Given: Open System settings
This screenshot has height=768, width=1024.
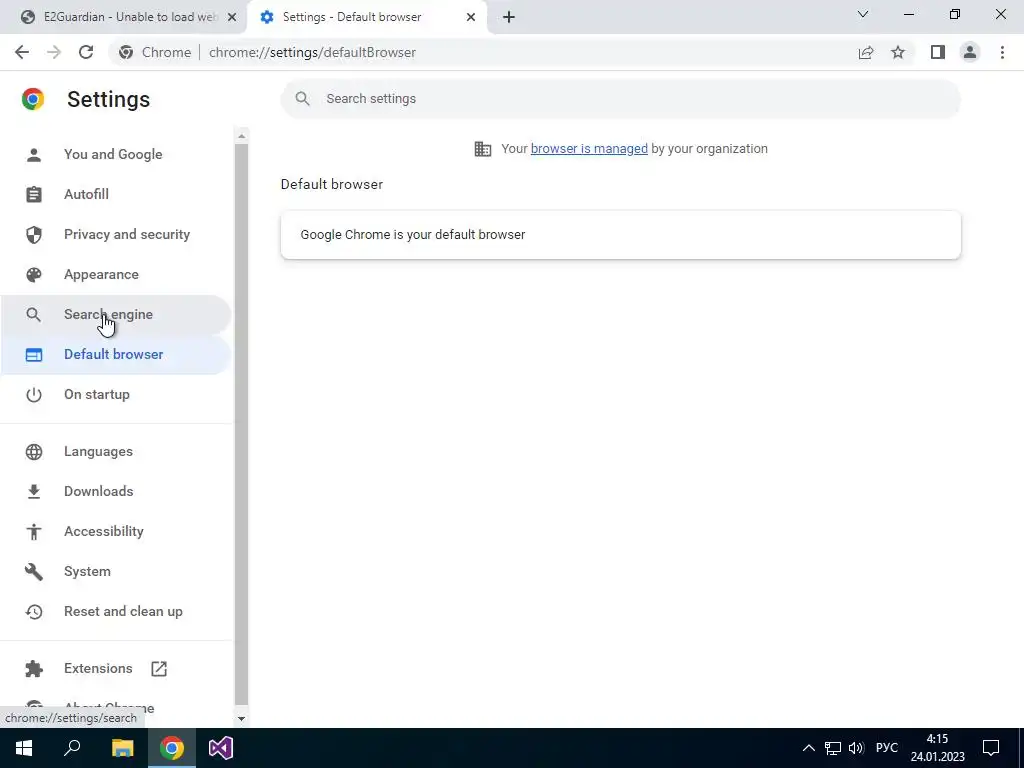Looking at the screenshot, I should pos(116,571).
